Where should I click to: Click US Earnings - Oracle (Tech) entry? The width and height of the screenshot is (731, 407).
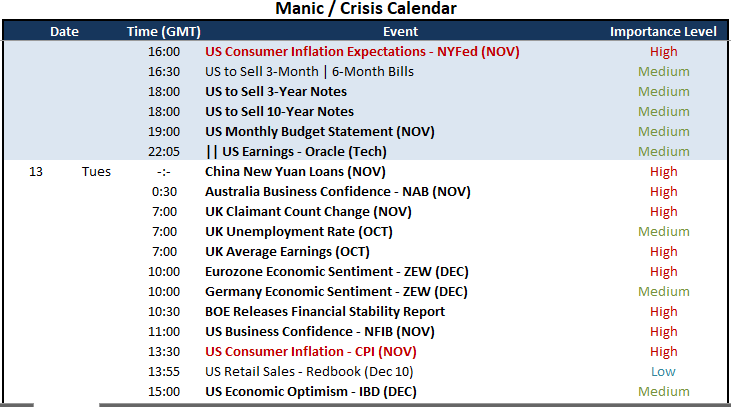coord(296,152)
